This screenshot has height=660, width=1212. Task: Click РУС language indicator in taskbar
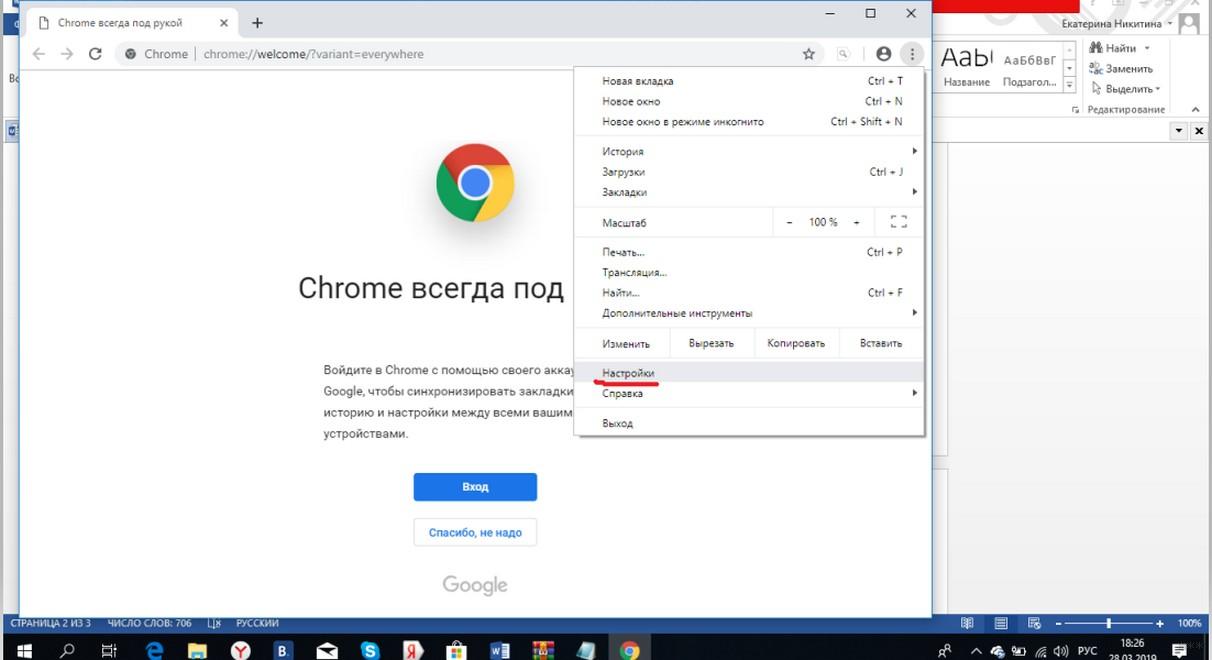(1090, 651)
